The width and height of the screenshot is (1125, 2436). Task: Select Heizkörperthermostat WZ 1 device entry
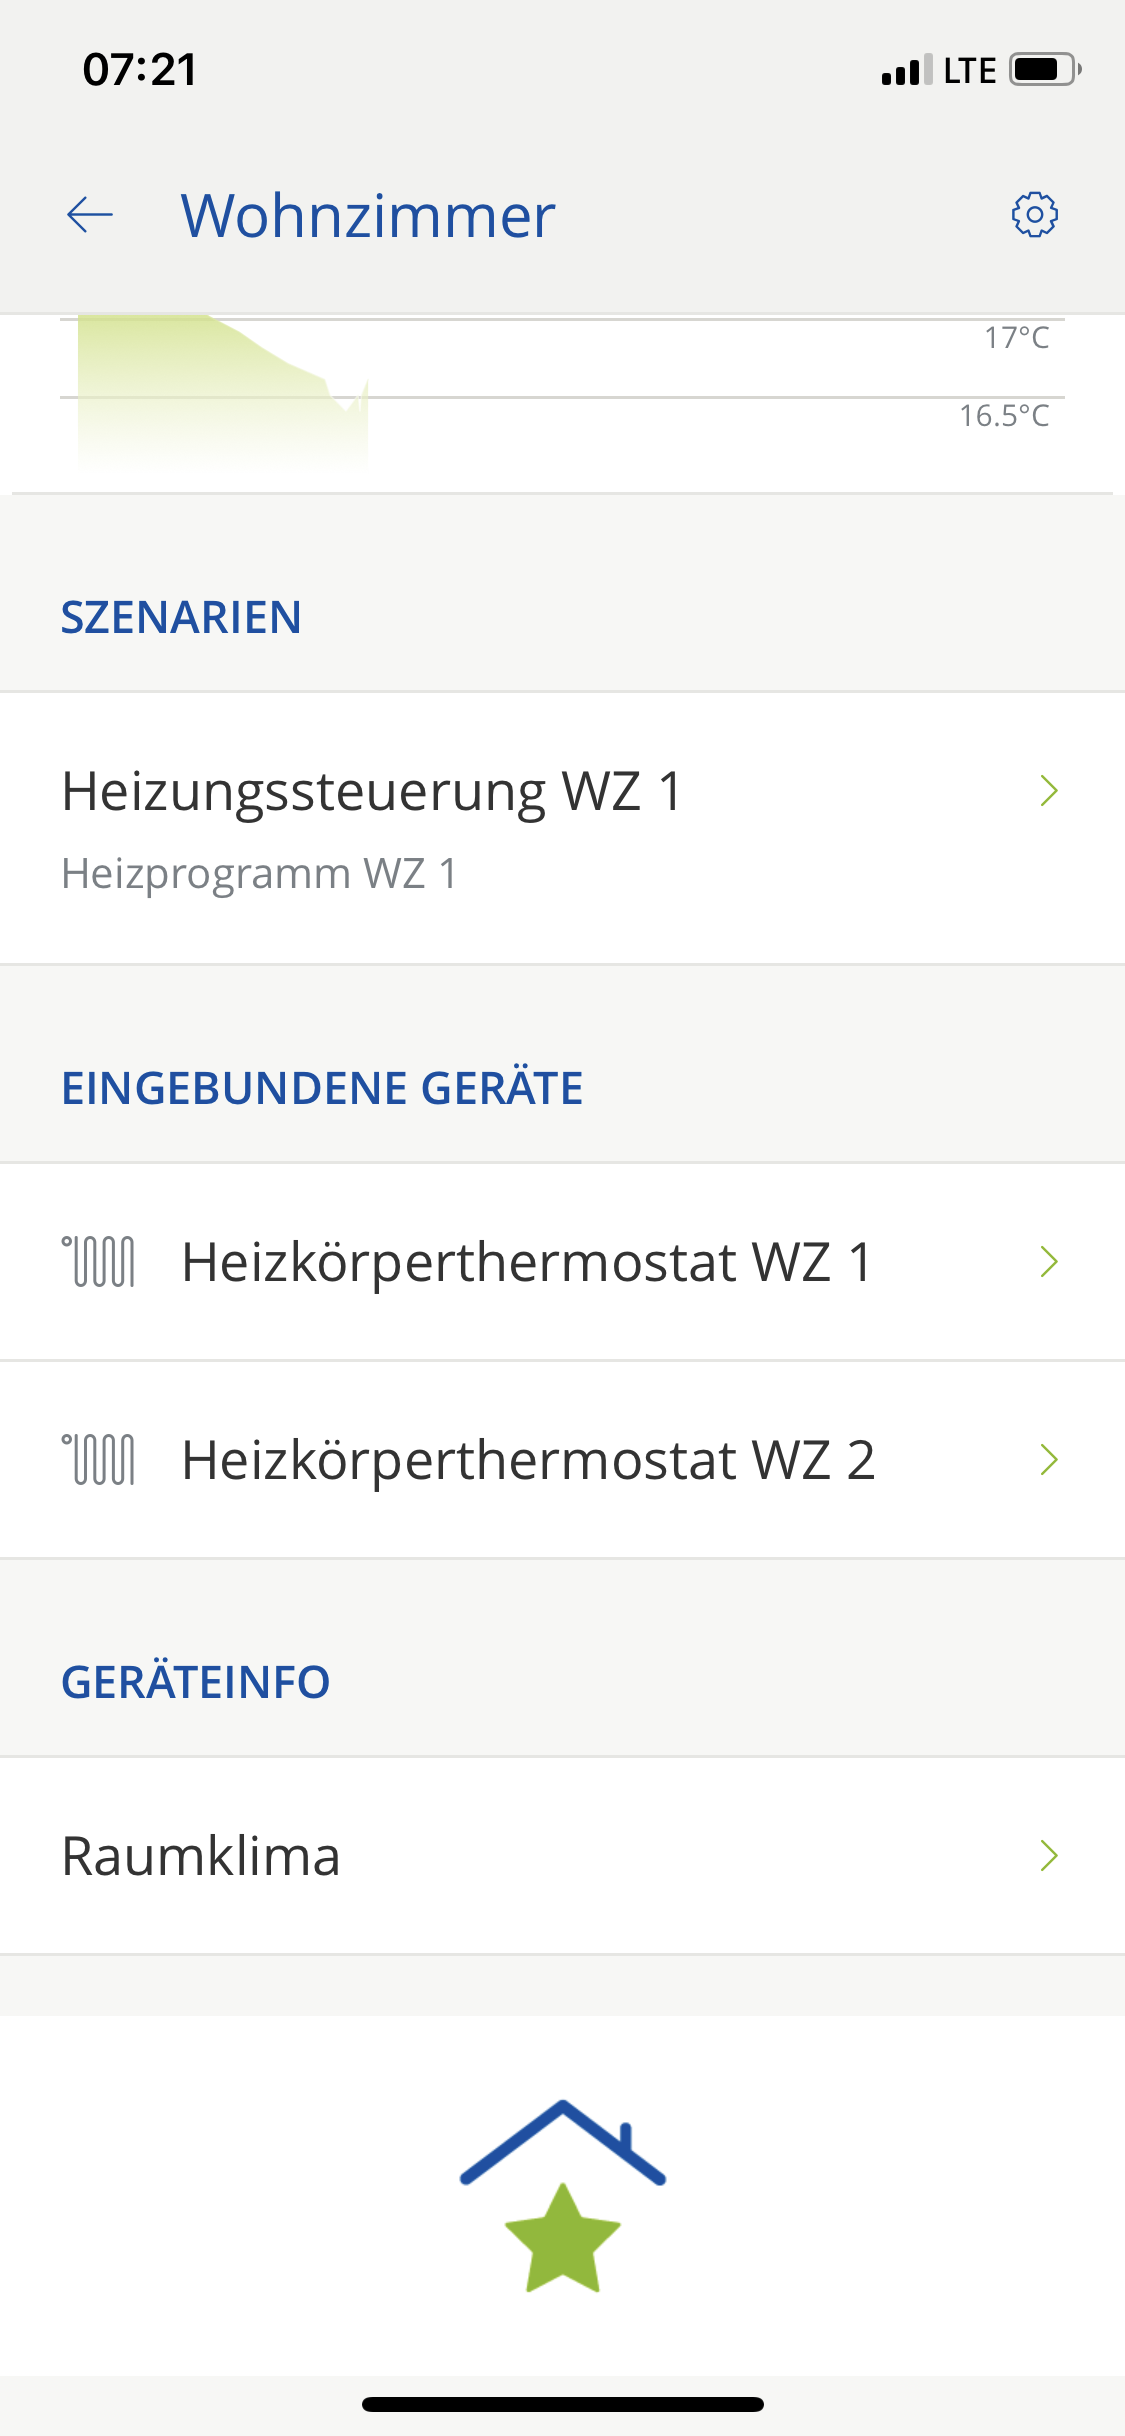tap(528, 1262)
